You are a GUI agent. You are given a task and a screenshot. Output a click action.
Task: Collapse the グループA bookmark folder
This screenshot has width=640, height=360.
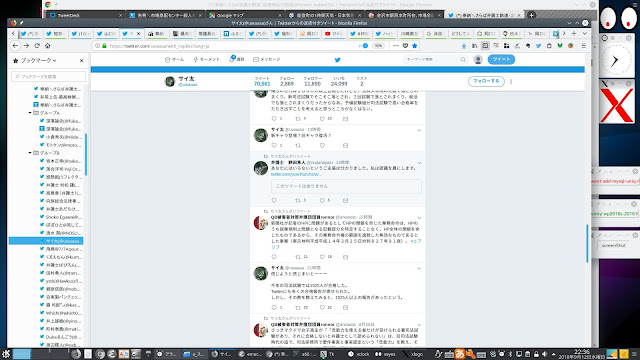pos(30,113)
